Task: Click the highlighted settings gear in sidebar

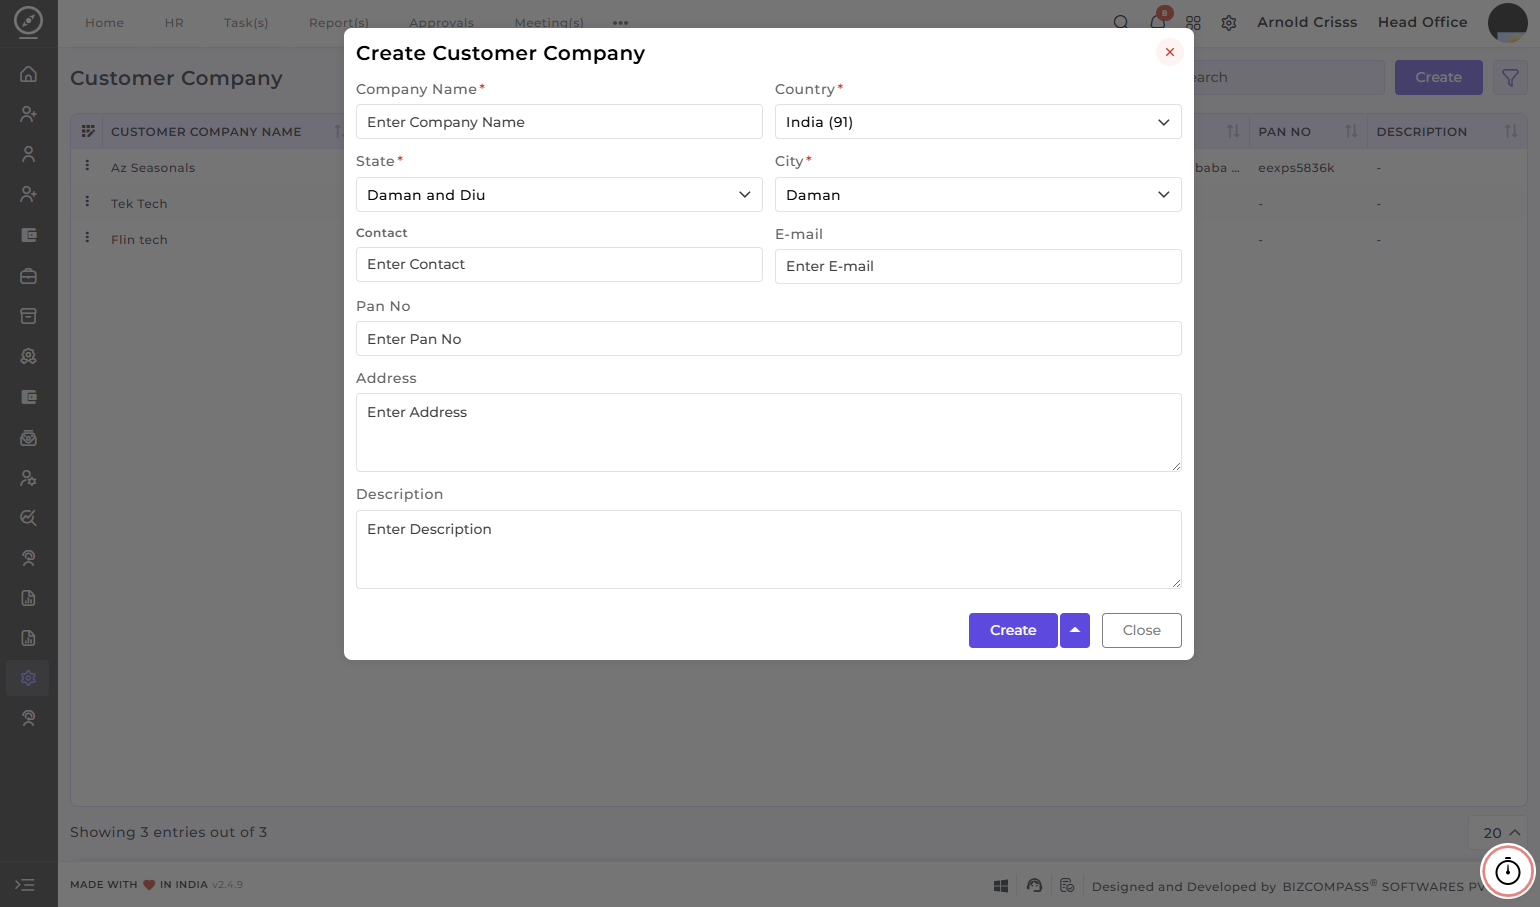Action: pos(28,678)
